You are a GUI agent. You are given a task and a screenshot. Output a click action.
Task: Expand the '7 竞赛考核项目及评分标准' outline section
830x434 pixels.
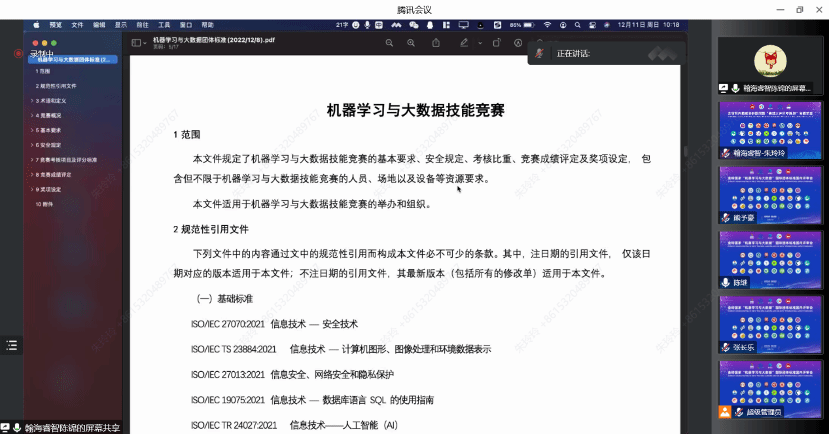[33, 159]
